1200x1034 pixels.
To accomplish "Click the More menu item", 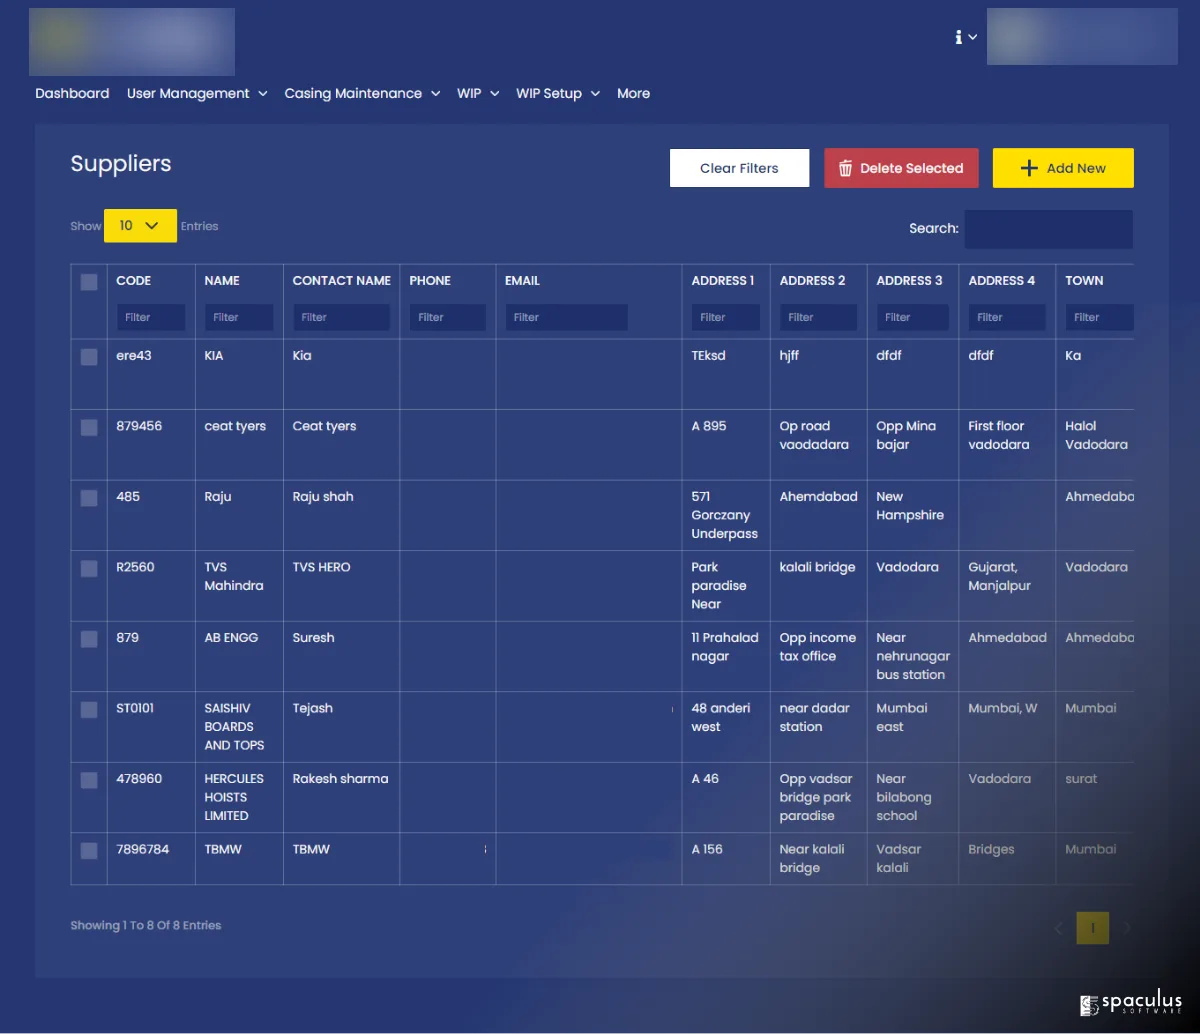I will [633, 93].
